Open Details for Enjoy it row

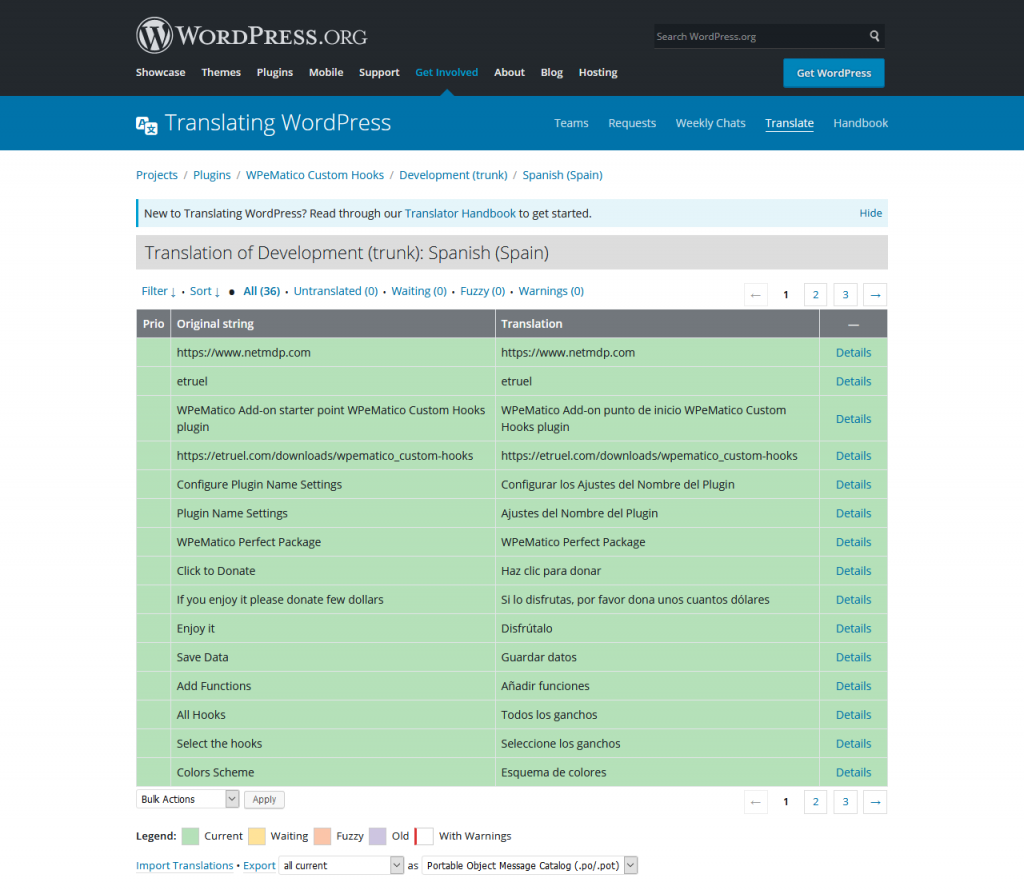pyautogui.click(x=854, y=628)
